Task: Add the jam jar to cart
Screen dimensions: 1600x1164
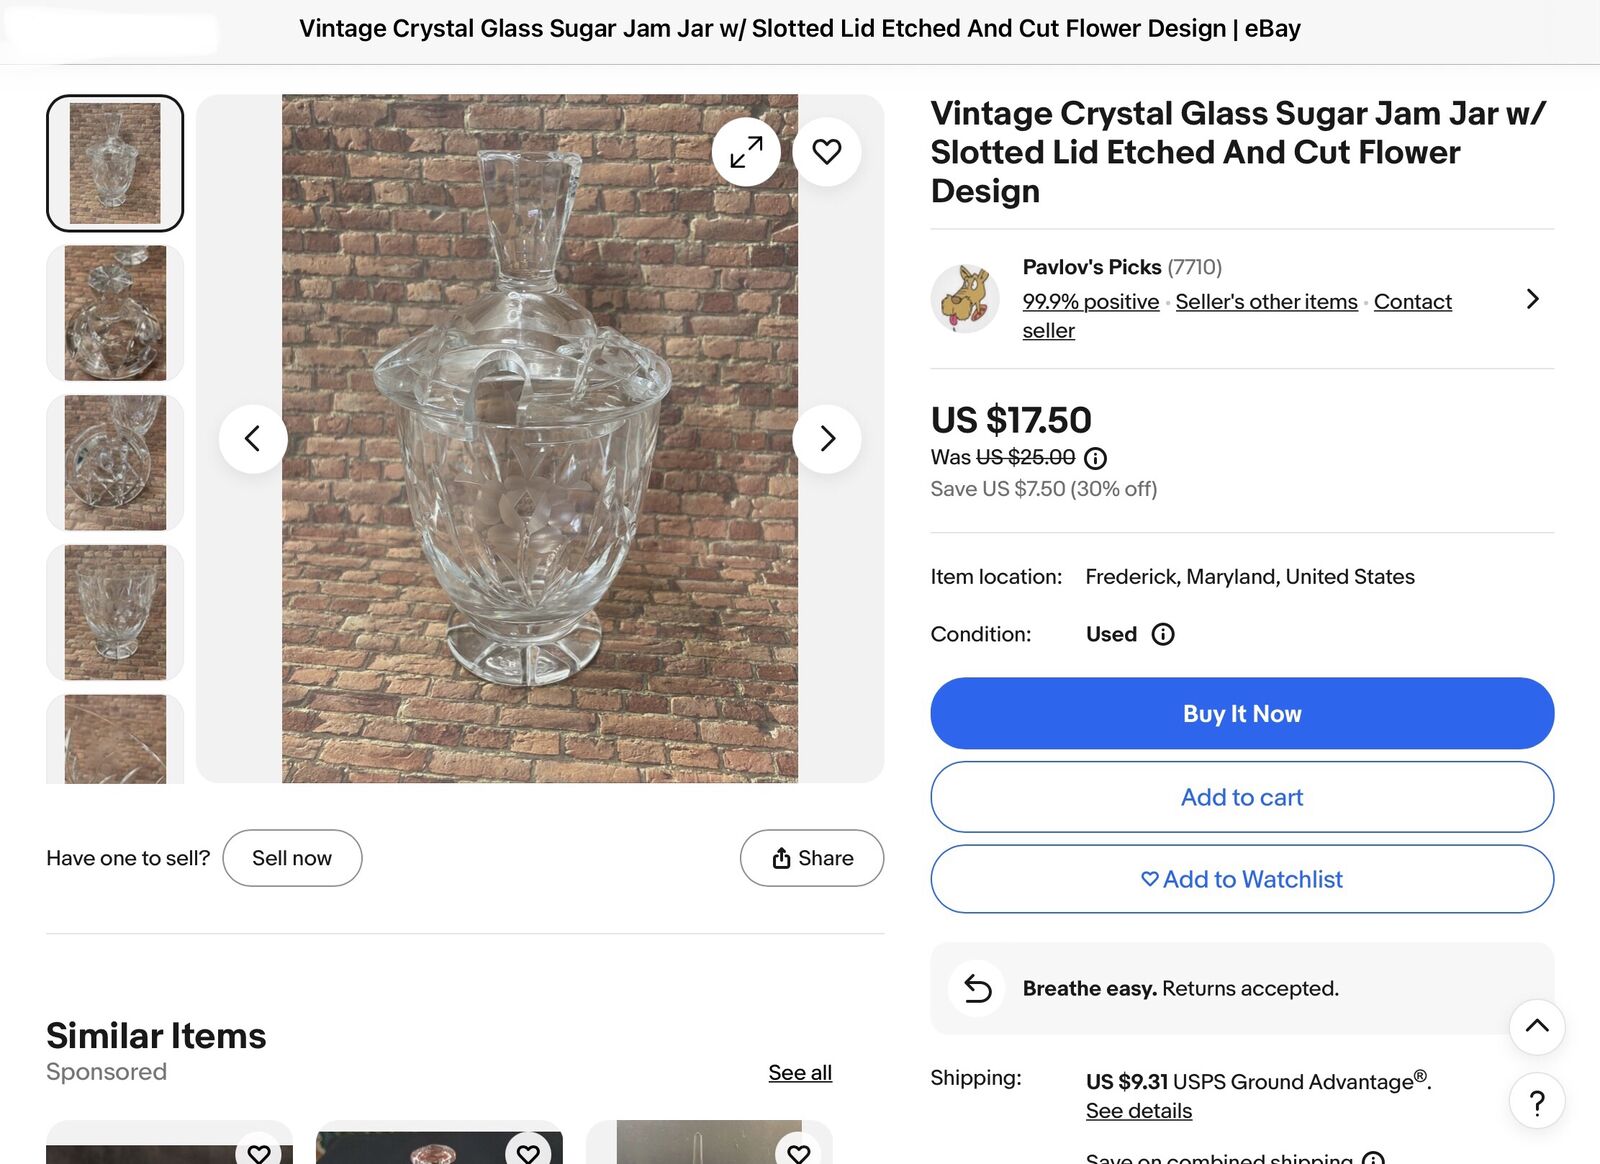Action: (1242, 797)
